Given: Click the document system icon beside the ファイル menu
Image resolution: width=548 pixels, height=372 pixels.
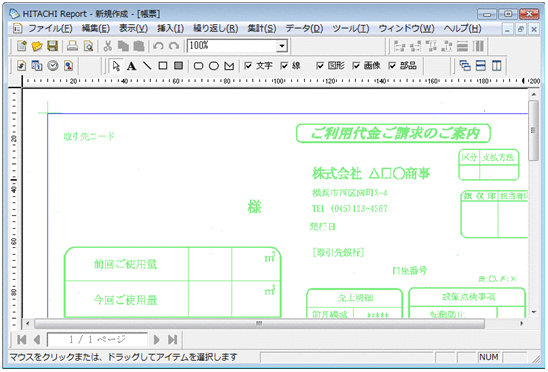Looking at the screenshot, I should 17,28.
